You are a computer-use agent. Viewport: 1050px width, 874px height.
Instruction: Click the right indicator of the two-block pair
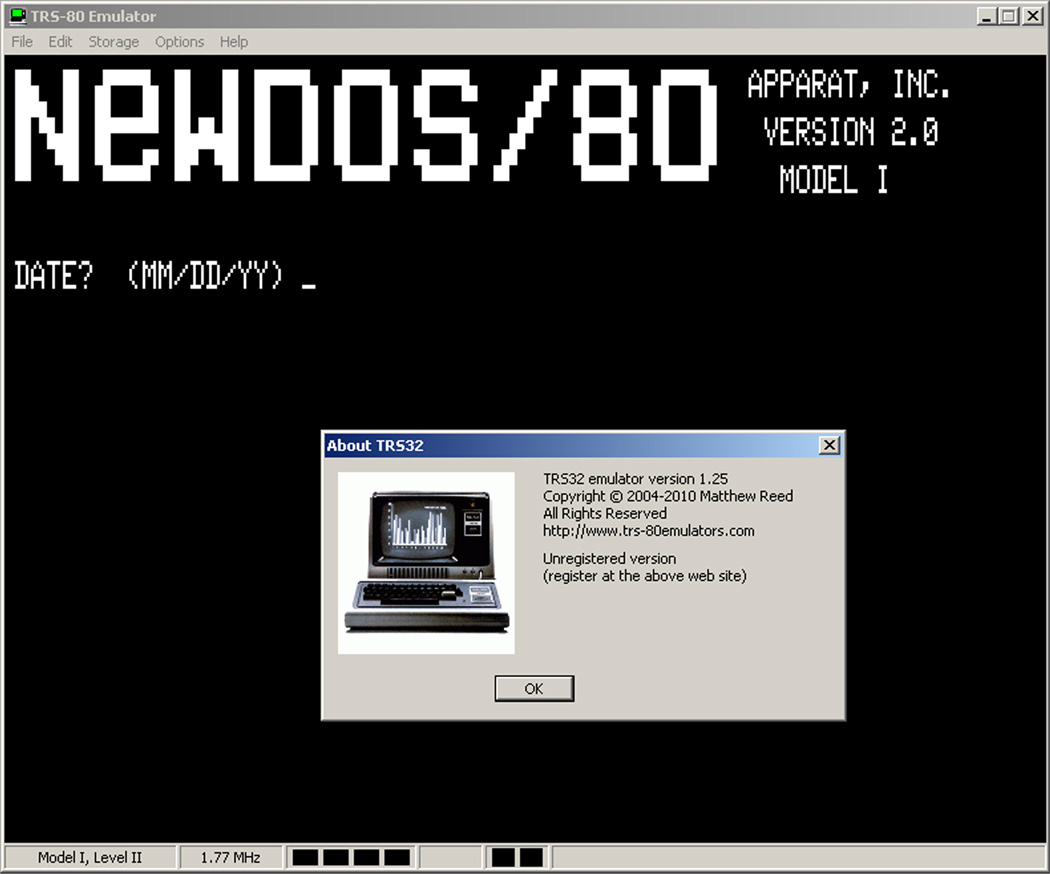pyautogui.click(x=531, y=857)
